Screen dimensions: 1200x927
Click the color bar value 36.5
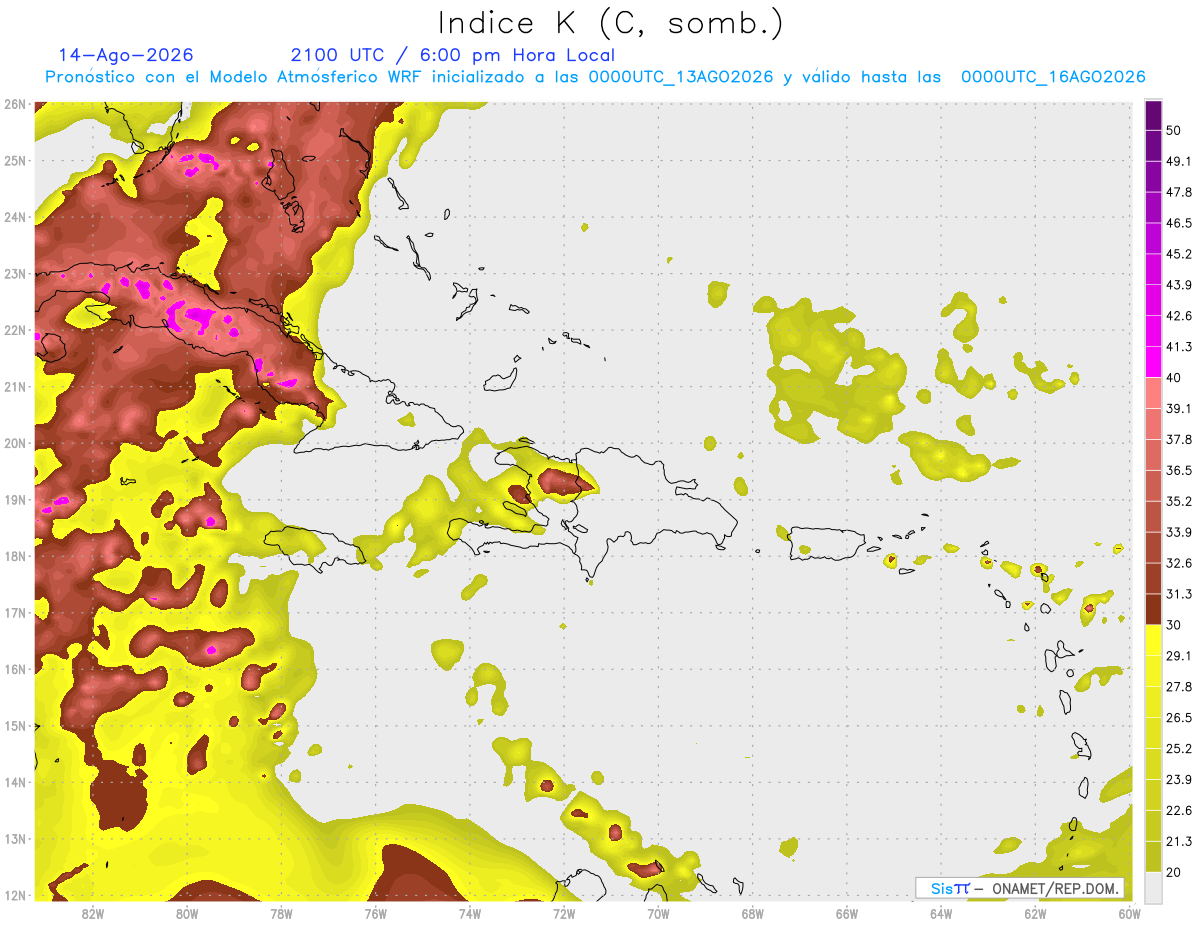point(1179,470)
